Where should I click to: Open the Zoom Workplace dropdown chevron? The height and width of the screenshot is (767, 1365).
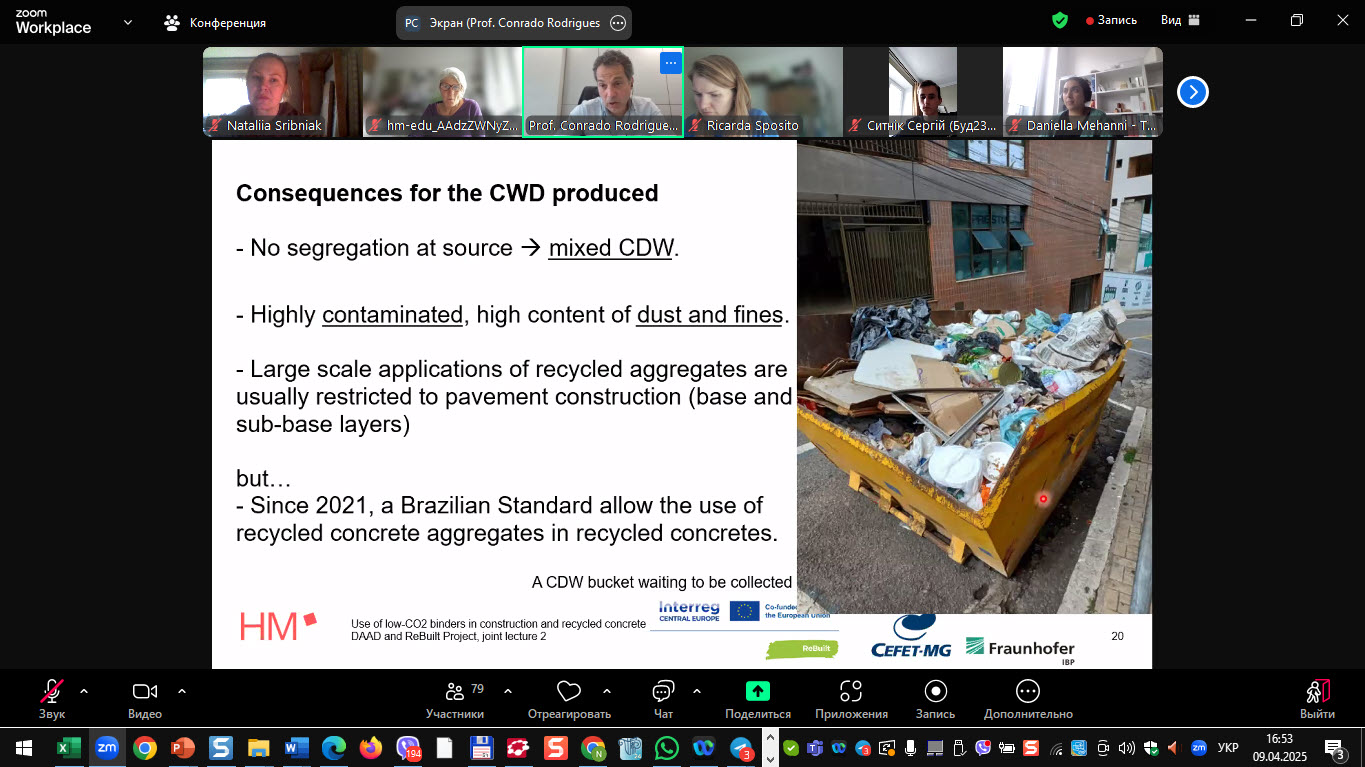point(128,21)
